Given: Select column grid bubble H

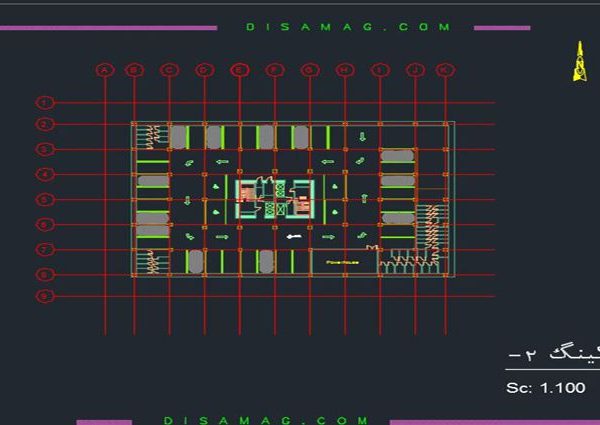Looking at the screenshot, I should pyautogui.click(x=344, y=70).
